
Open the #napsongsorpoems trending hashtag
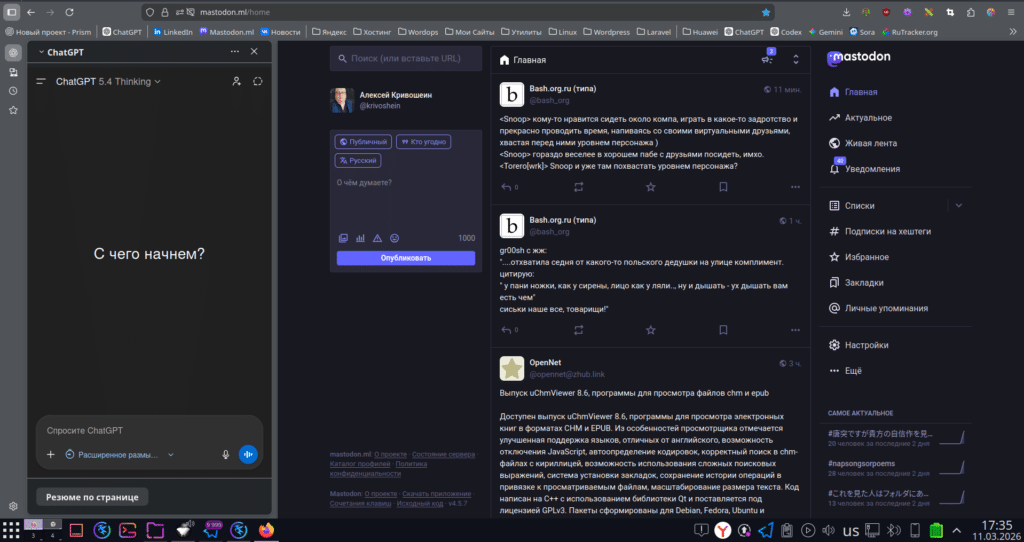point(861,463)
